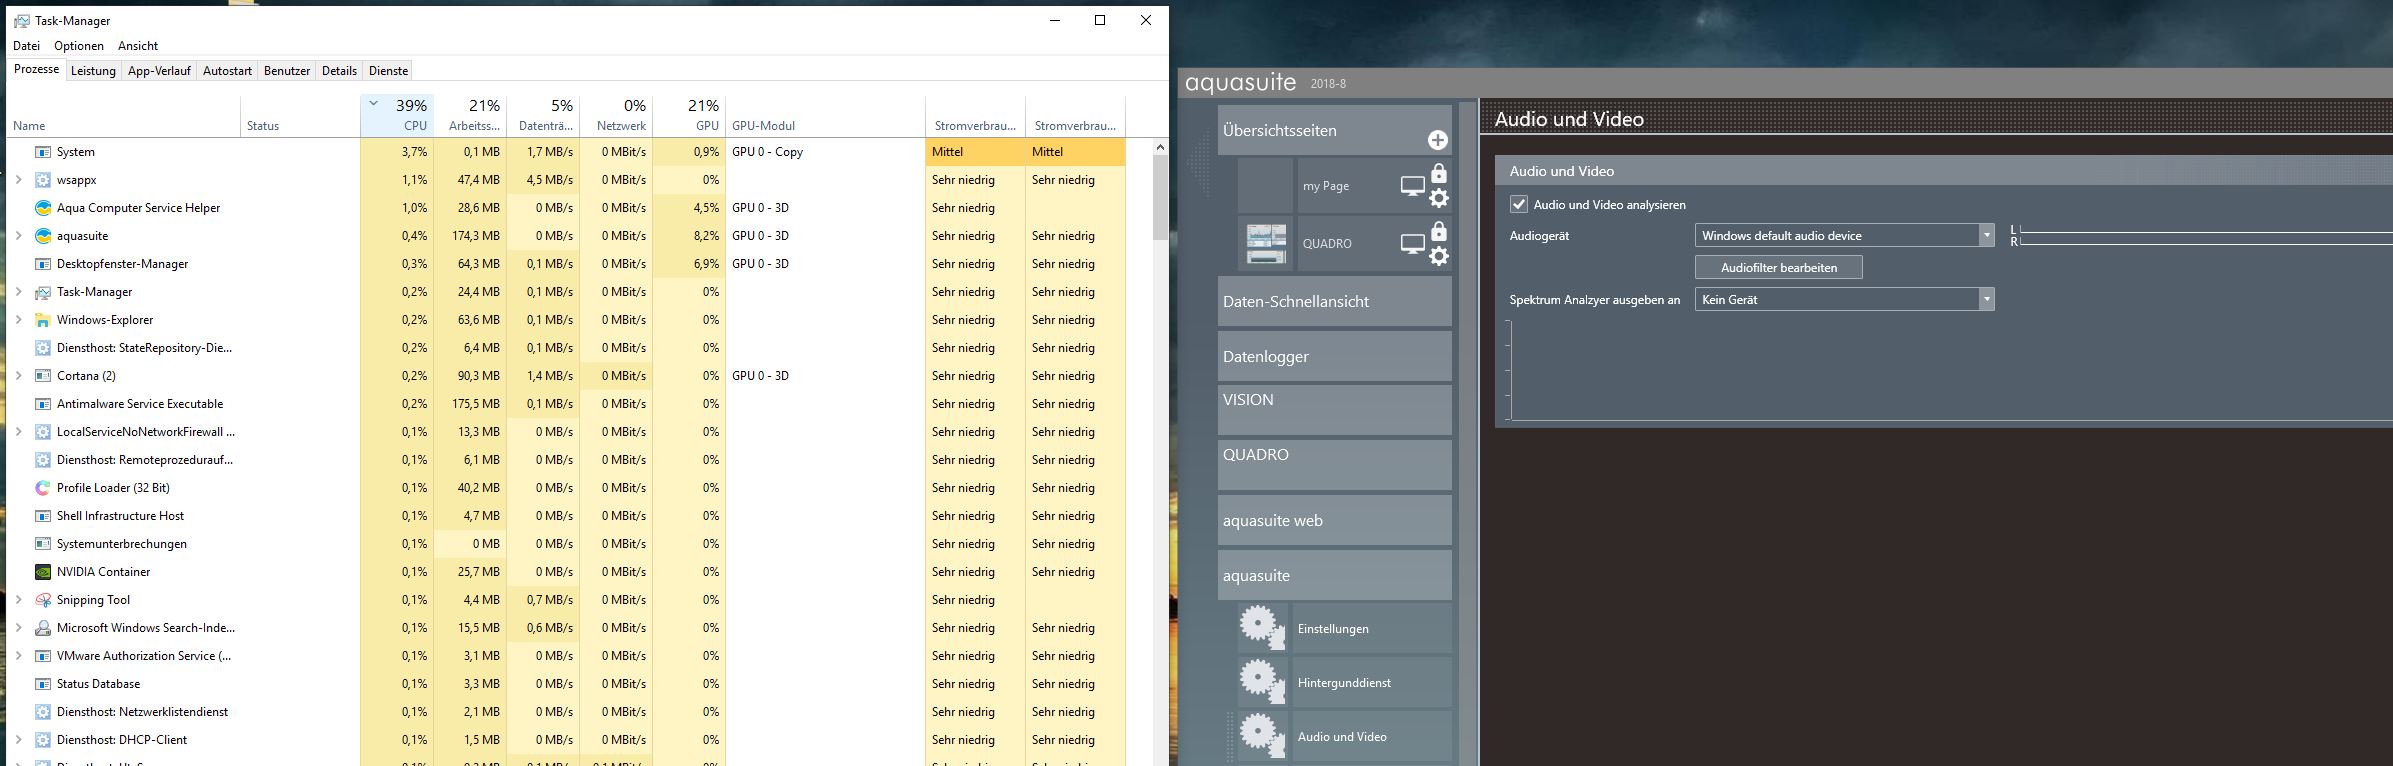Expand the wsappx process row
The width and height of the screenshot is (2393, 766).
(18, 180)
